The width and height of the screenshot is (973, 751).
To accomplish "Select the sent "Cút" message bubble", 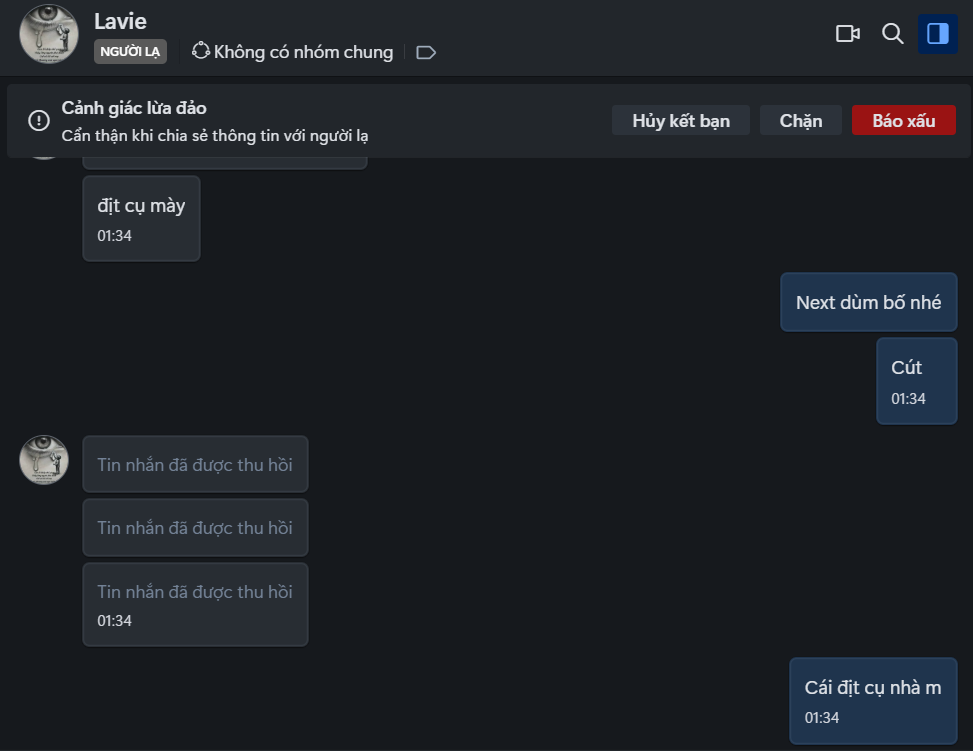I will tap(916, 380).
